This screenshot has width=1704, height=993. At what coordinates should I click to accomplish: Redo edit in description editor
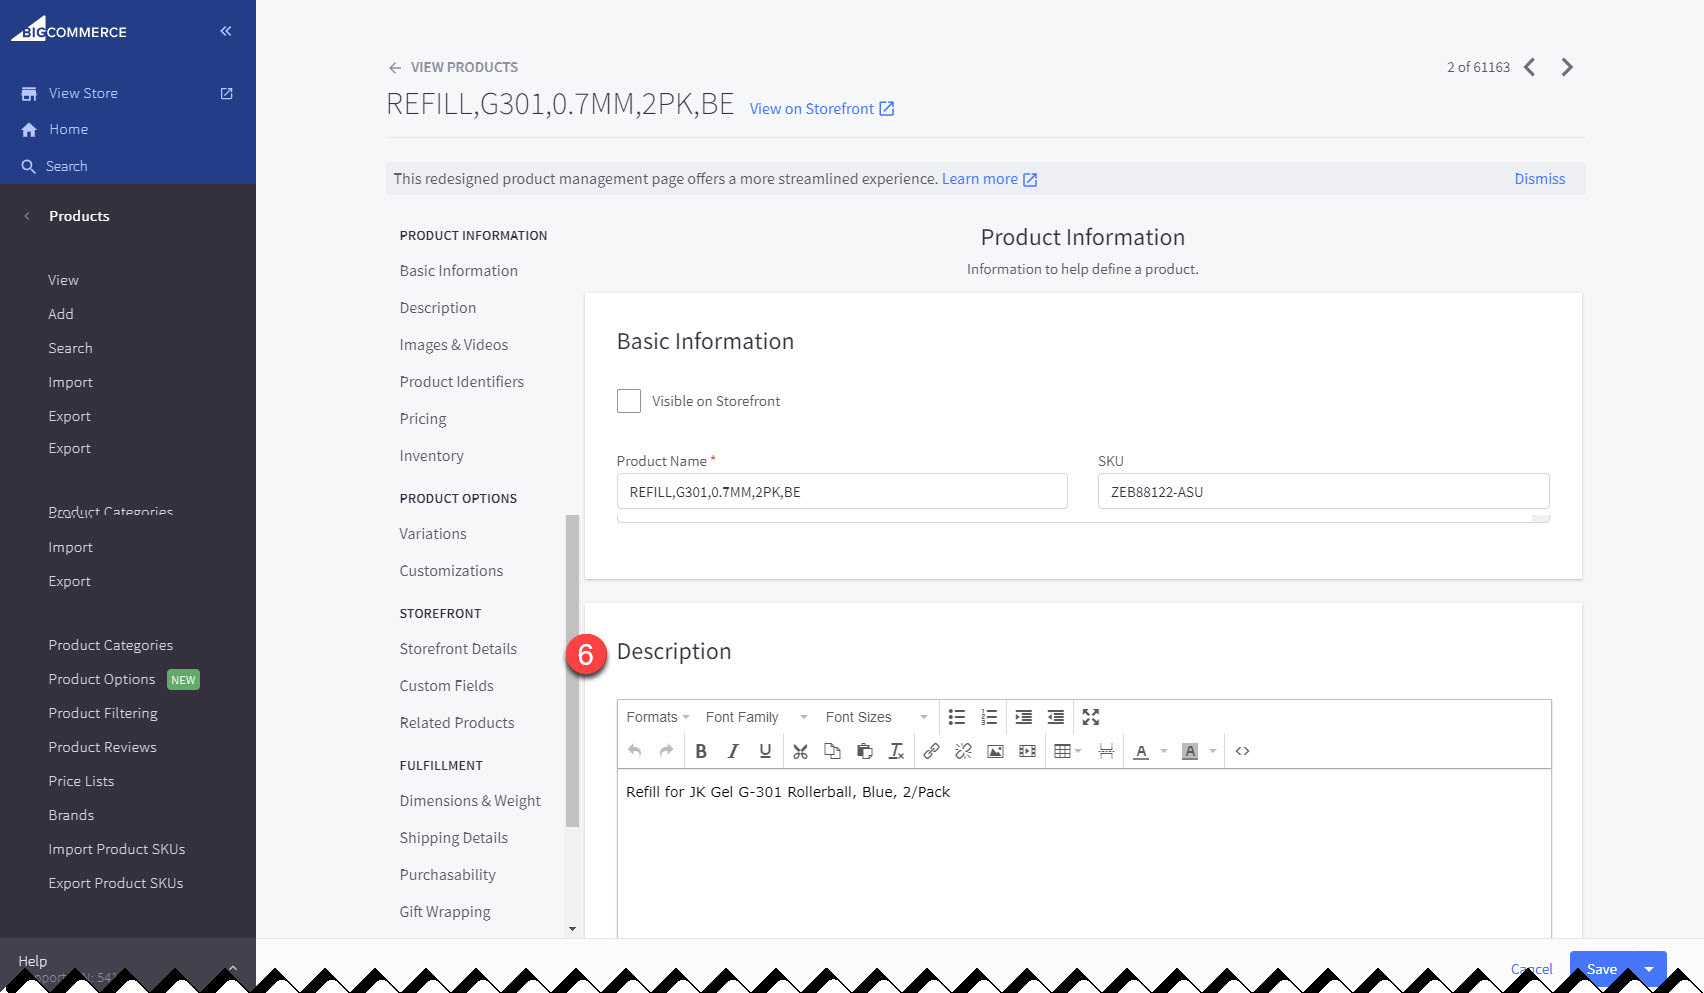[x=667, y=751]
